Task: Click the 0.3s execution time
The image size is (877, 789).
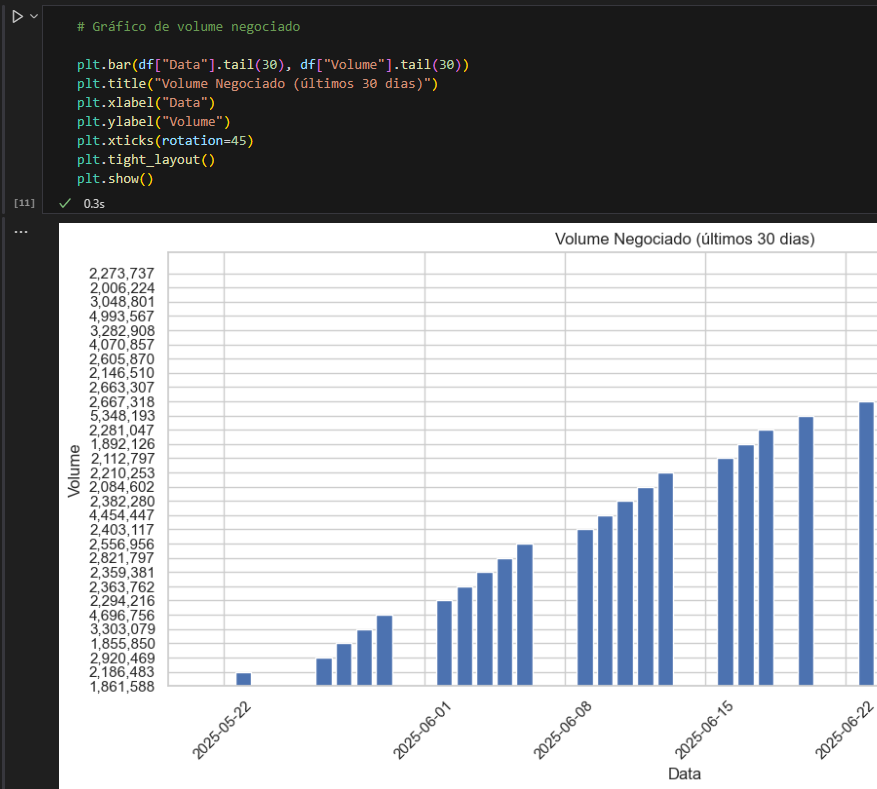Action: click(94, 204)
